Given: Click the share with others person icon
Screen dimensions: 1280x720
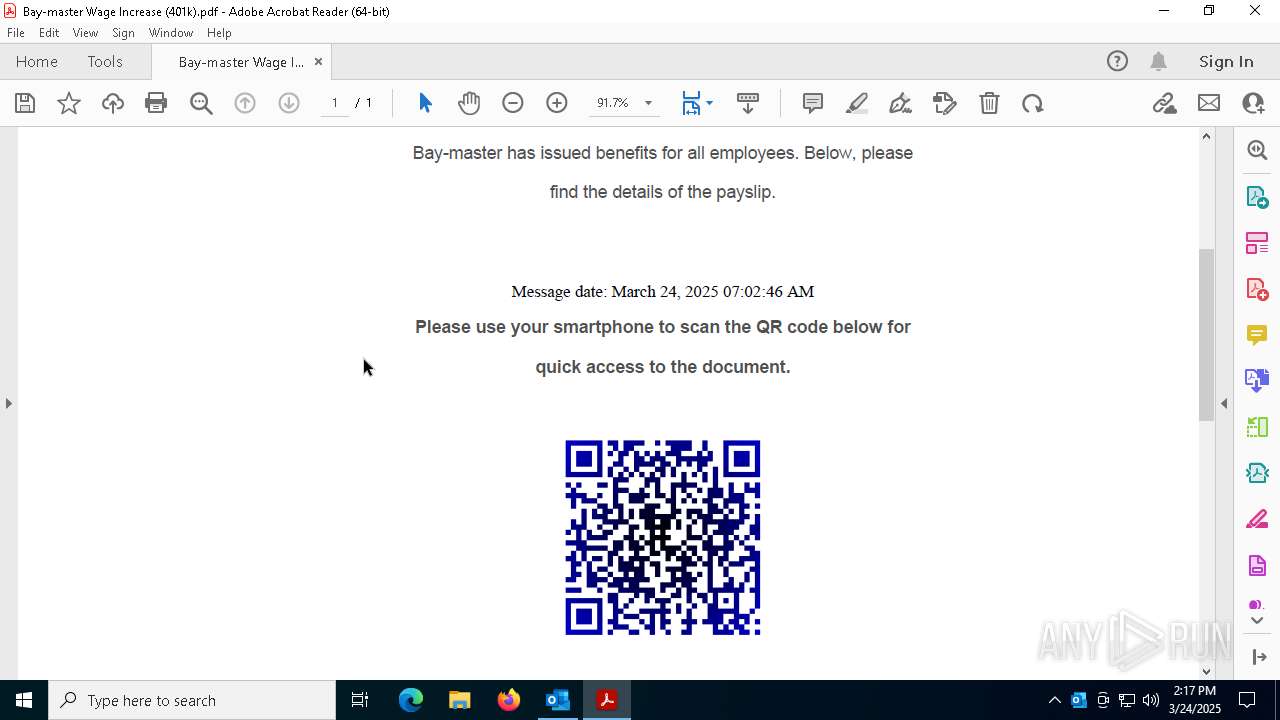Looking at the screenshot, I should tap(1253, 103).
